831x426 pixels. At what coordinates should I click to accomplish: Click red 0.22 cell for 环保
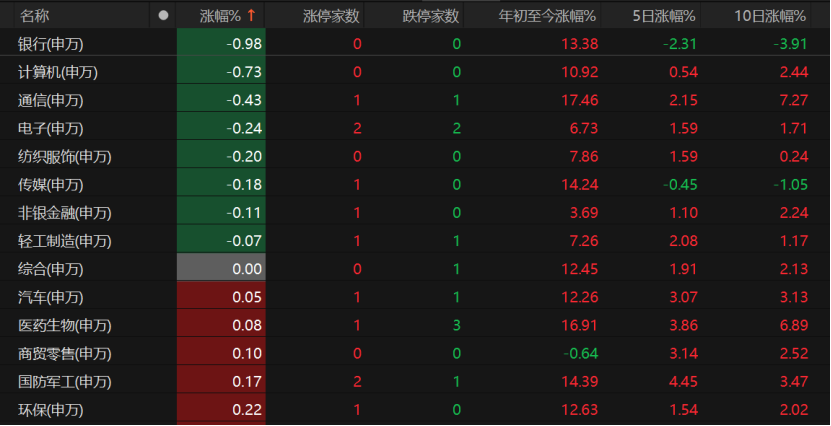(221, 410)
